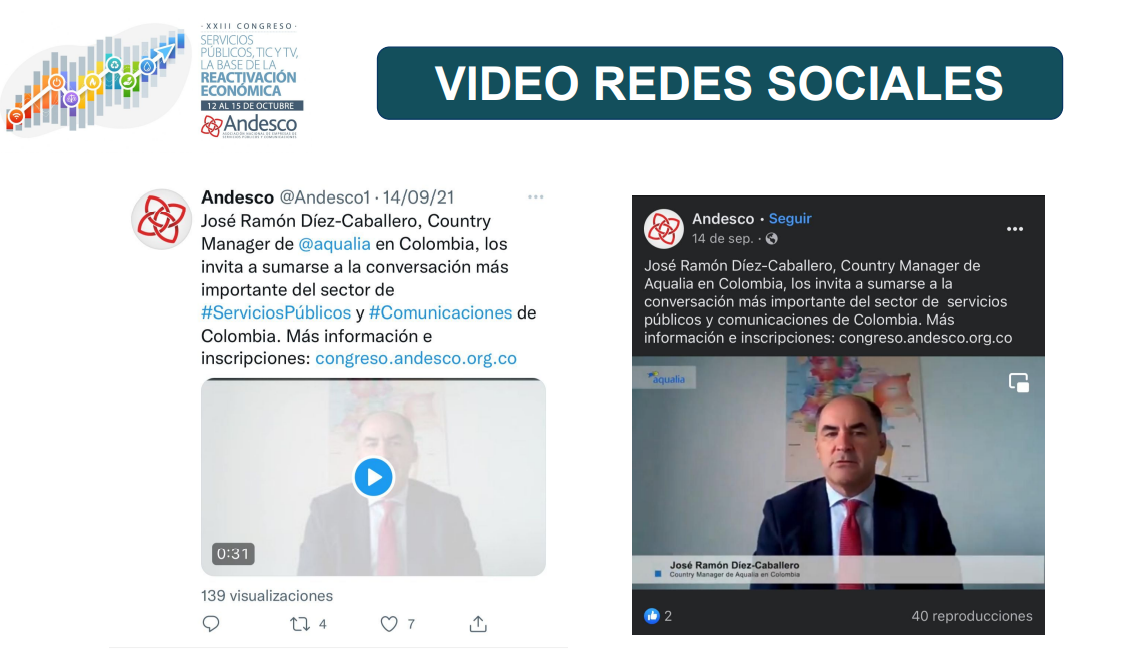This screenshot has width=1148, height=654.
Task: Click Andesco avatar on the tweet
Action: click(161, 219)
